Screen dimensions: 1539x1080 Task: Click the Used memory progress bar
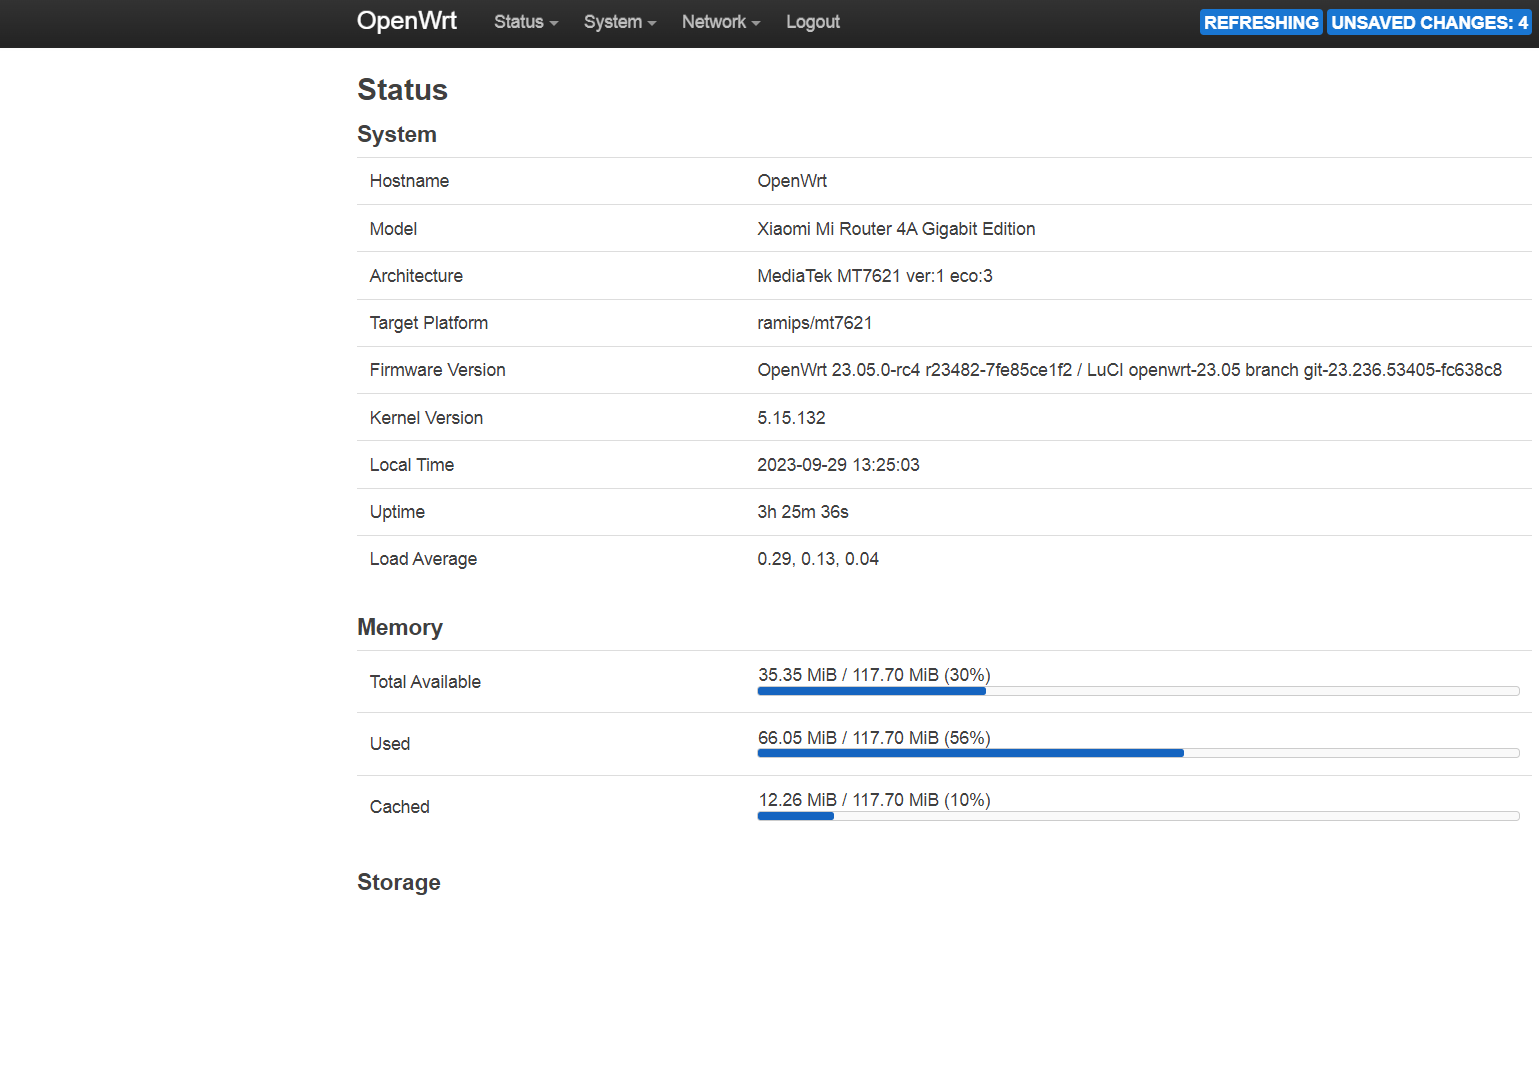[x=1138, y=753]
